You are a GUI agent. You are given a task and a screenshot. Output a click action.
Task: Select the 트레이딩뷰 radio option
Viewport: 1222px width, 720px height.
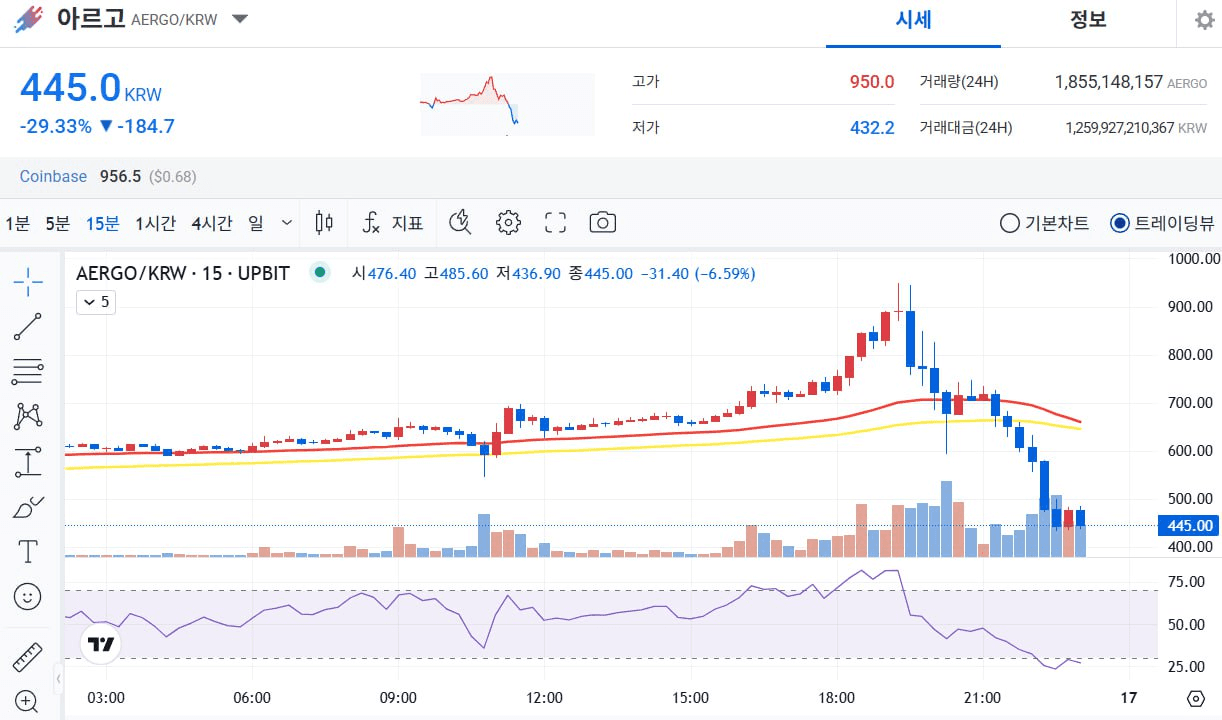tap(1163, 223)
